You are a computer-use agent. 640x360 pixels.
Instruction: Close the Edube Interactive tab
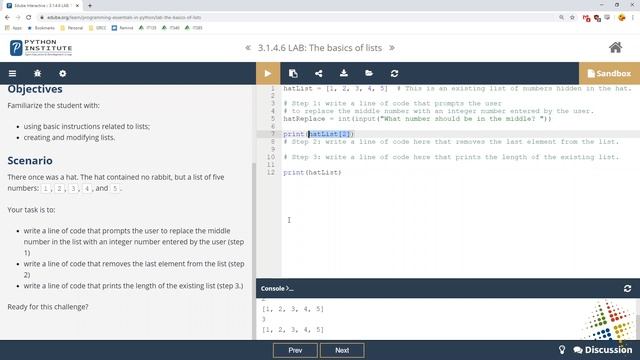(77, 6)
